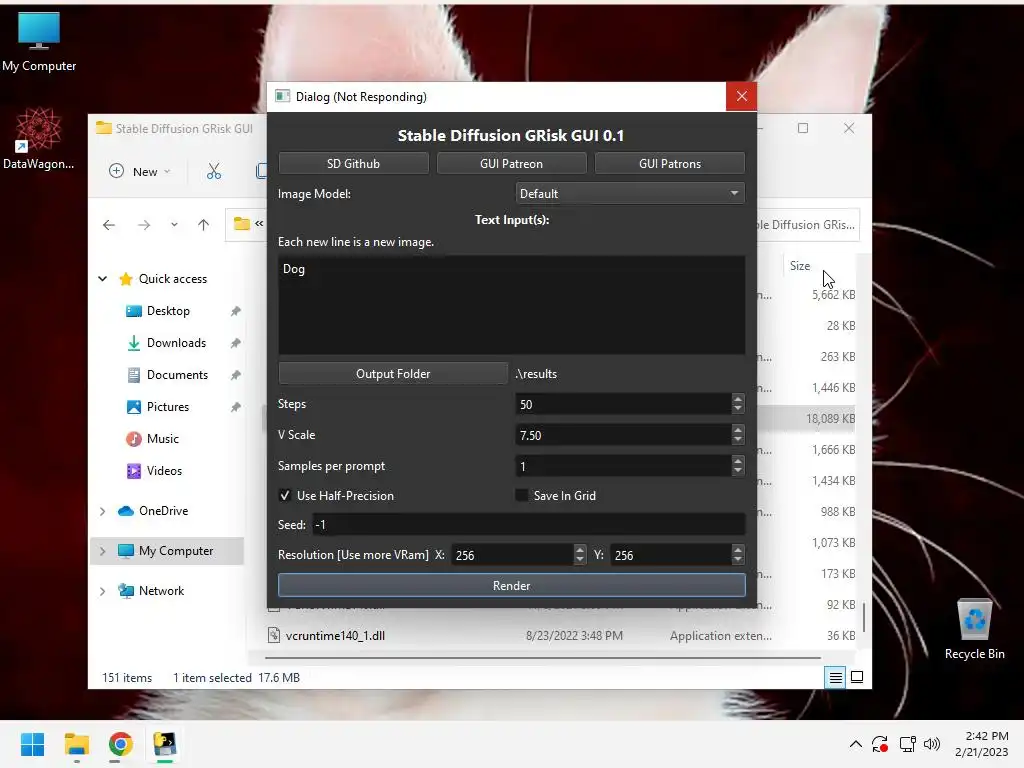Open network status tray icon
Screen dimensions: 1024x768
[907, 744]
